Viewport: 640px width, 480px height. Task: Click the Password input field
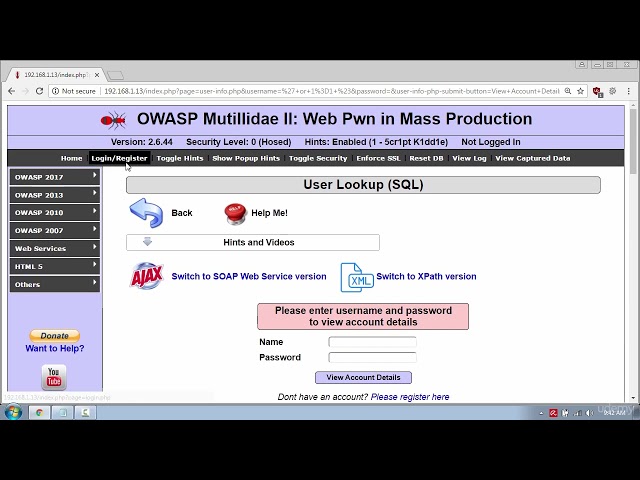tap(372, 358)
